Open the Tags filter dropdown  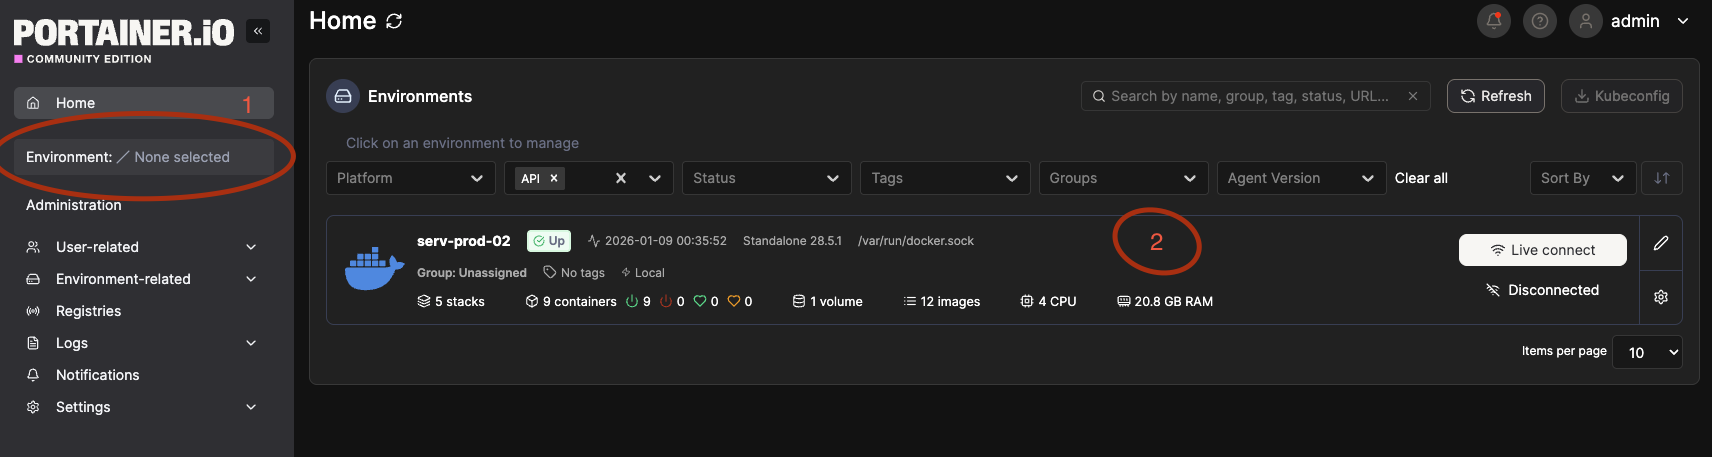click(945, 178)
